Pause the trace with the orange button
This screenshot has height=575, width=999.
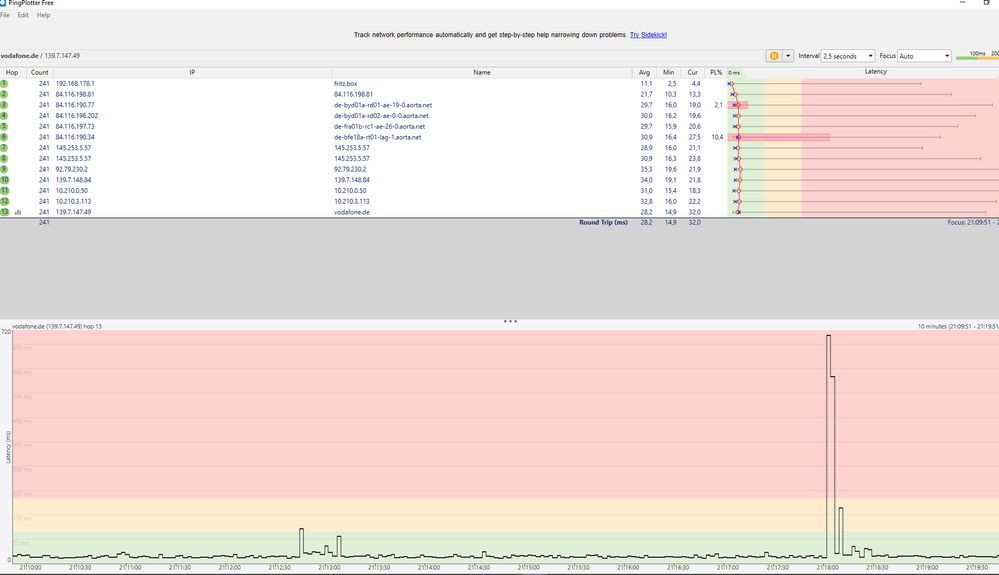(773, 56)
